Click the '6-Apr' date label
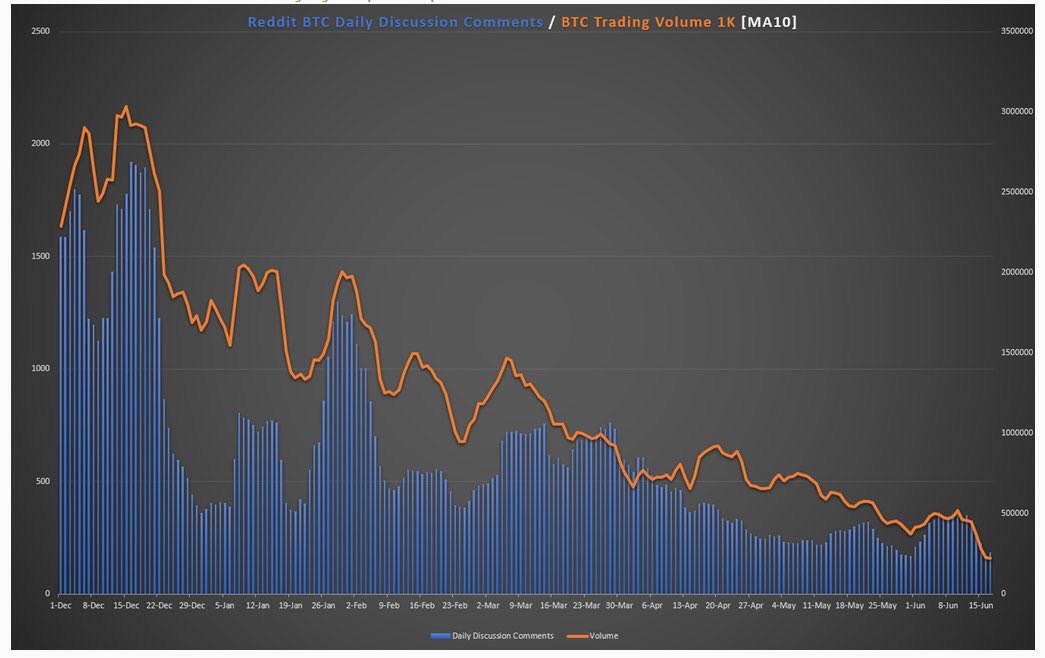The image size is (1045, 658). pos(652,605)
